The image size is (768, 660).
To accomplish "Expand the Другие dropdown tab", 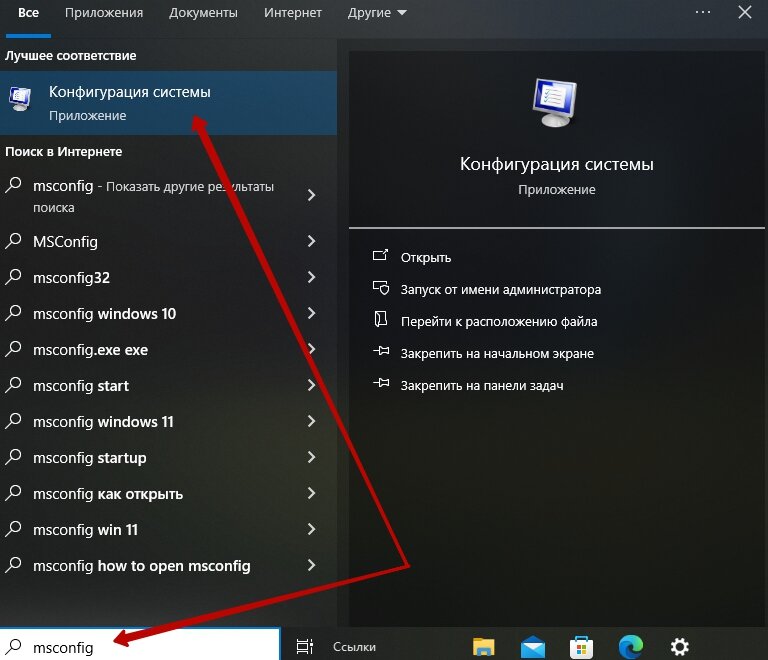I will [377, 13].
